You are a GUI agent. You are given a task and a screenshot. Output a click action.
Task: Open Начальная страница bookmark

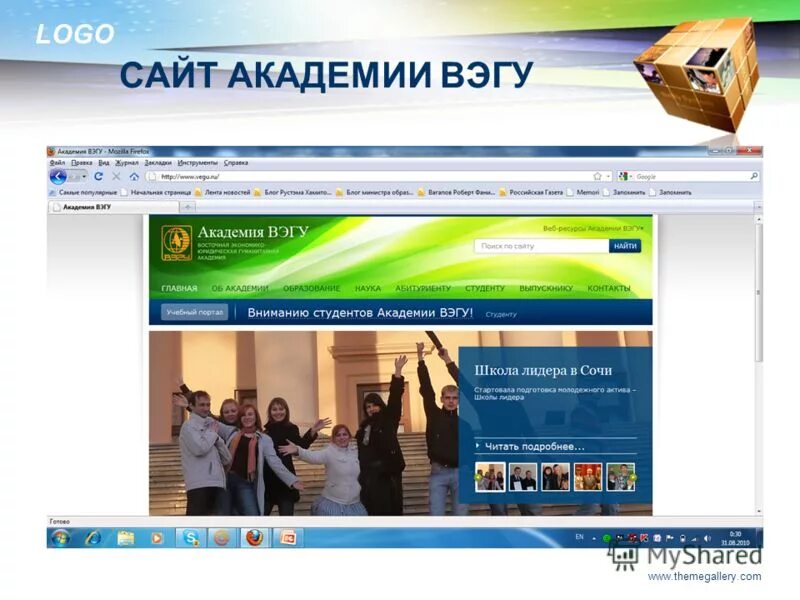pyautogui.click(x=156, y=192)
